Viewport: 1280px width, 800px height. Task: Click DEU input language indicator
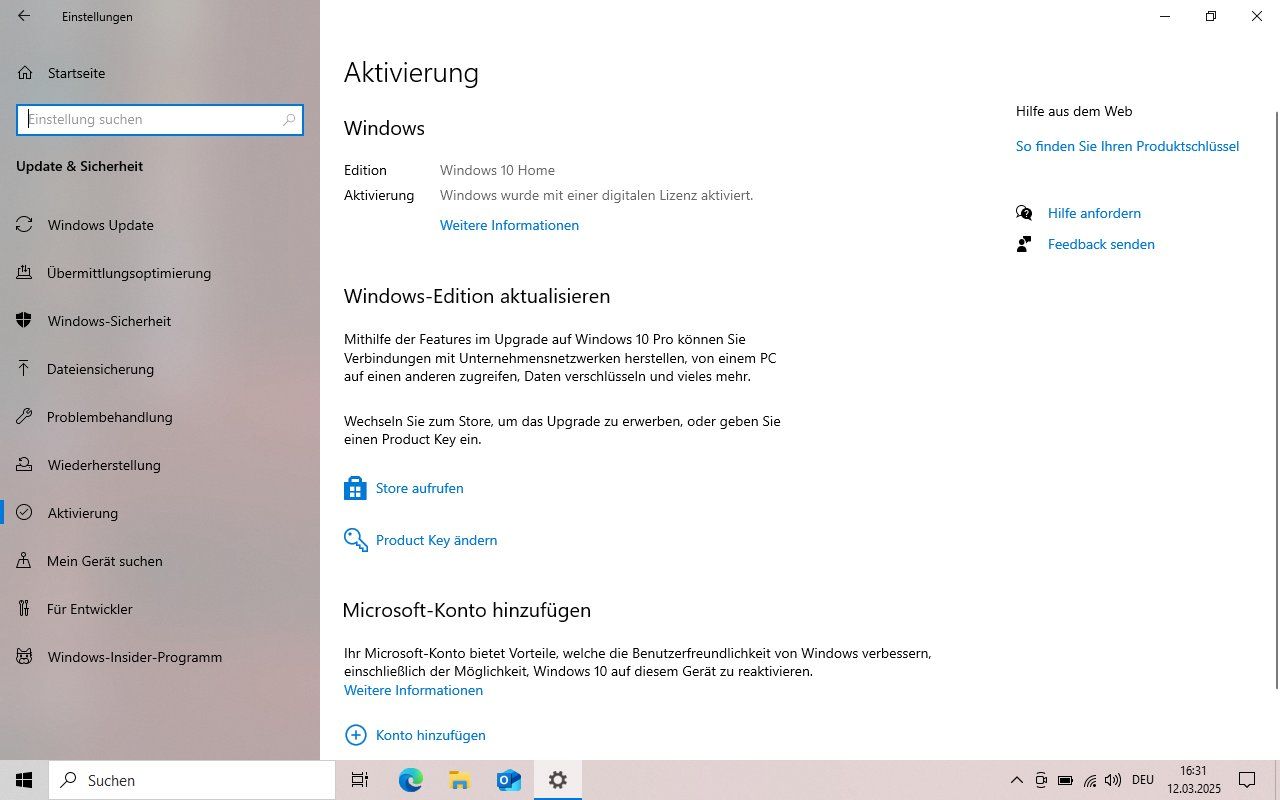click(x=1142, y=780)
